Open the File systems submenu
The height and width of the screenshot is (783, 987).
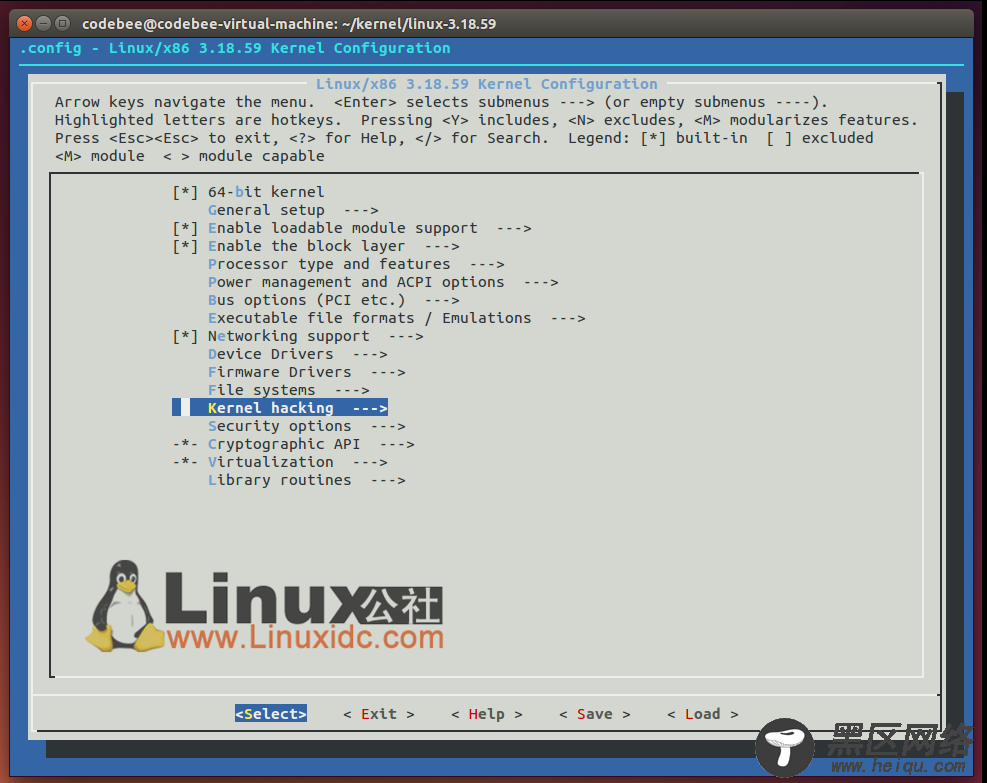[289, 390]
